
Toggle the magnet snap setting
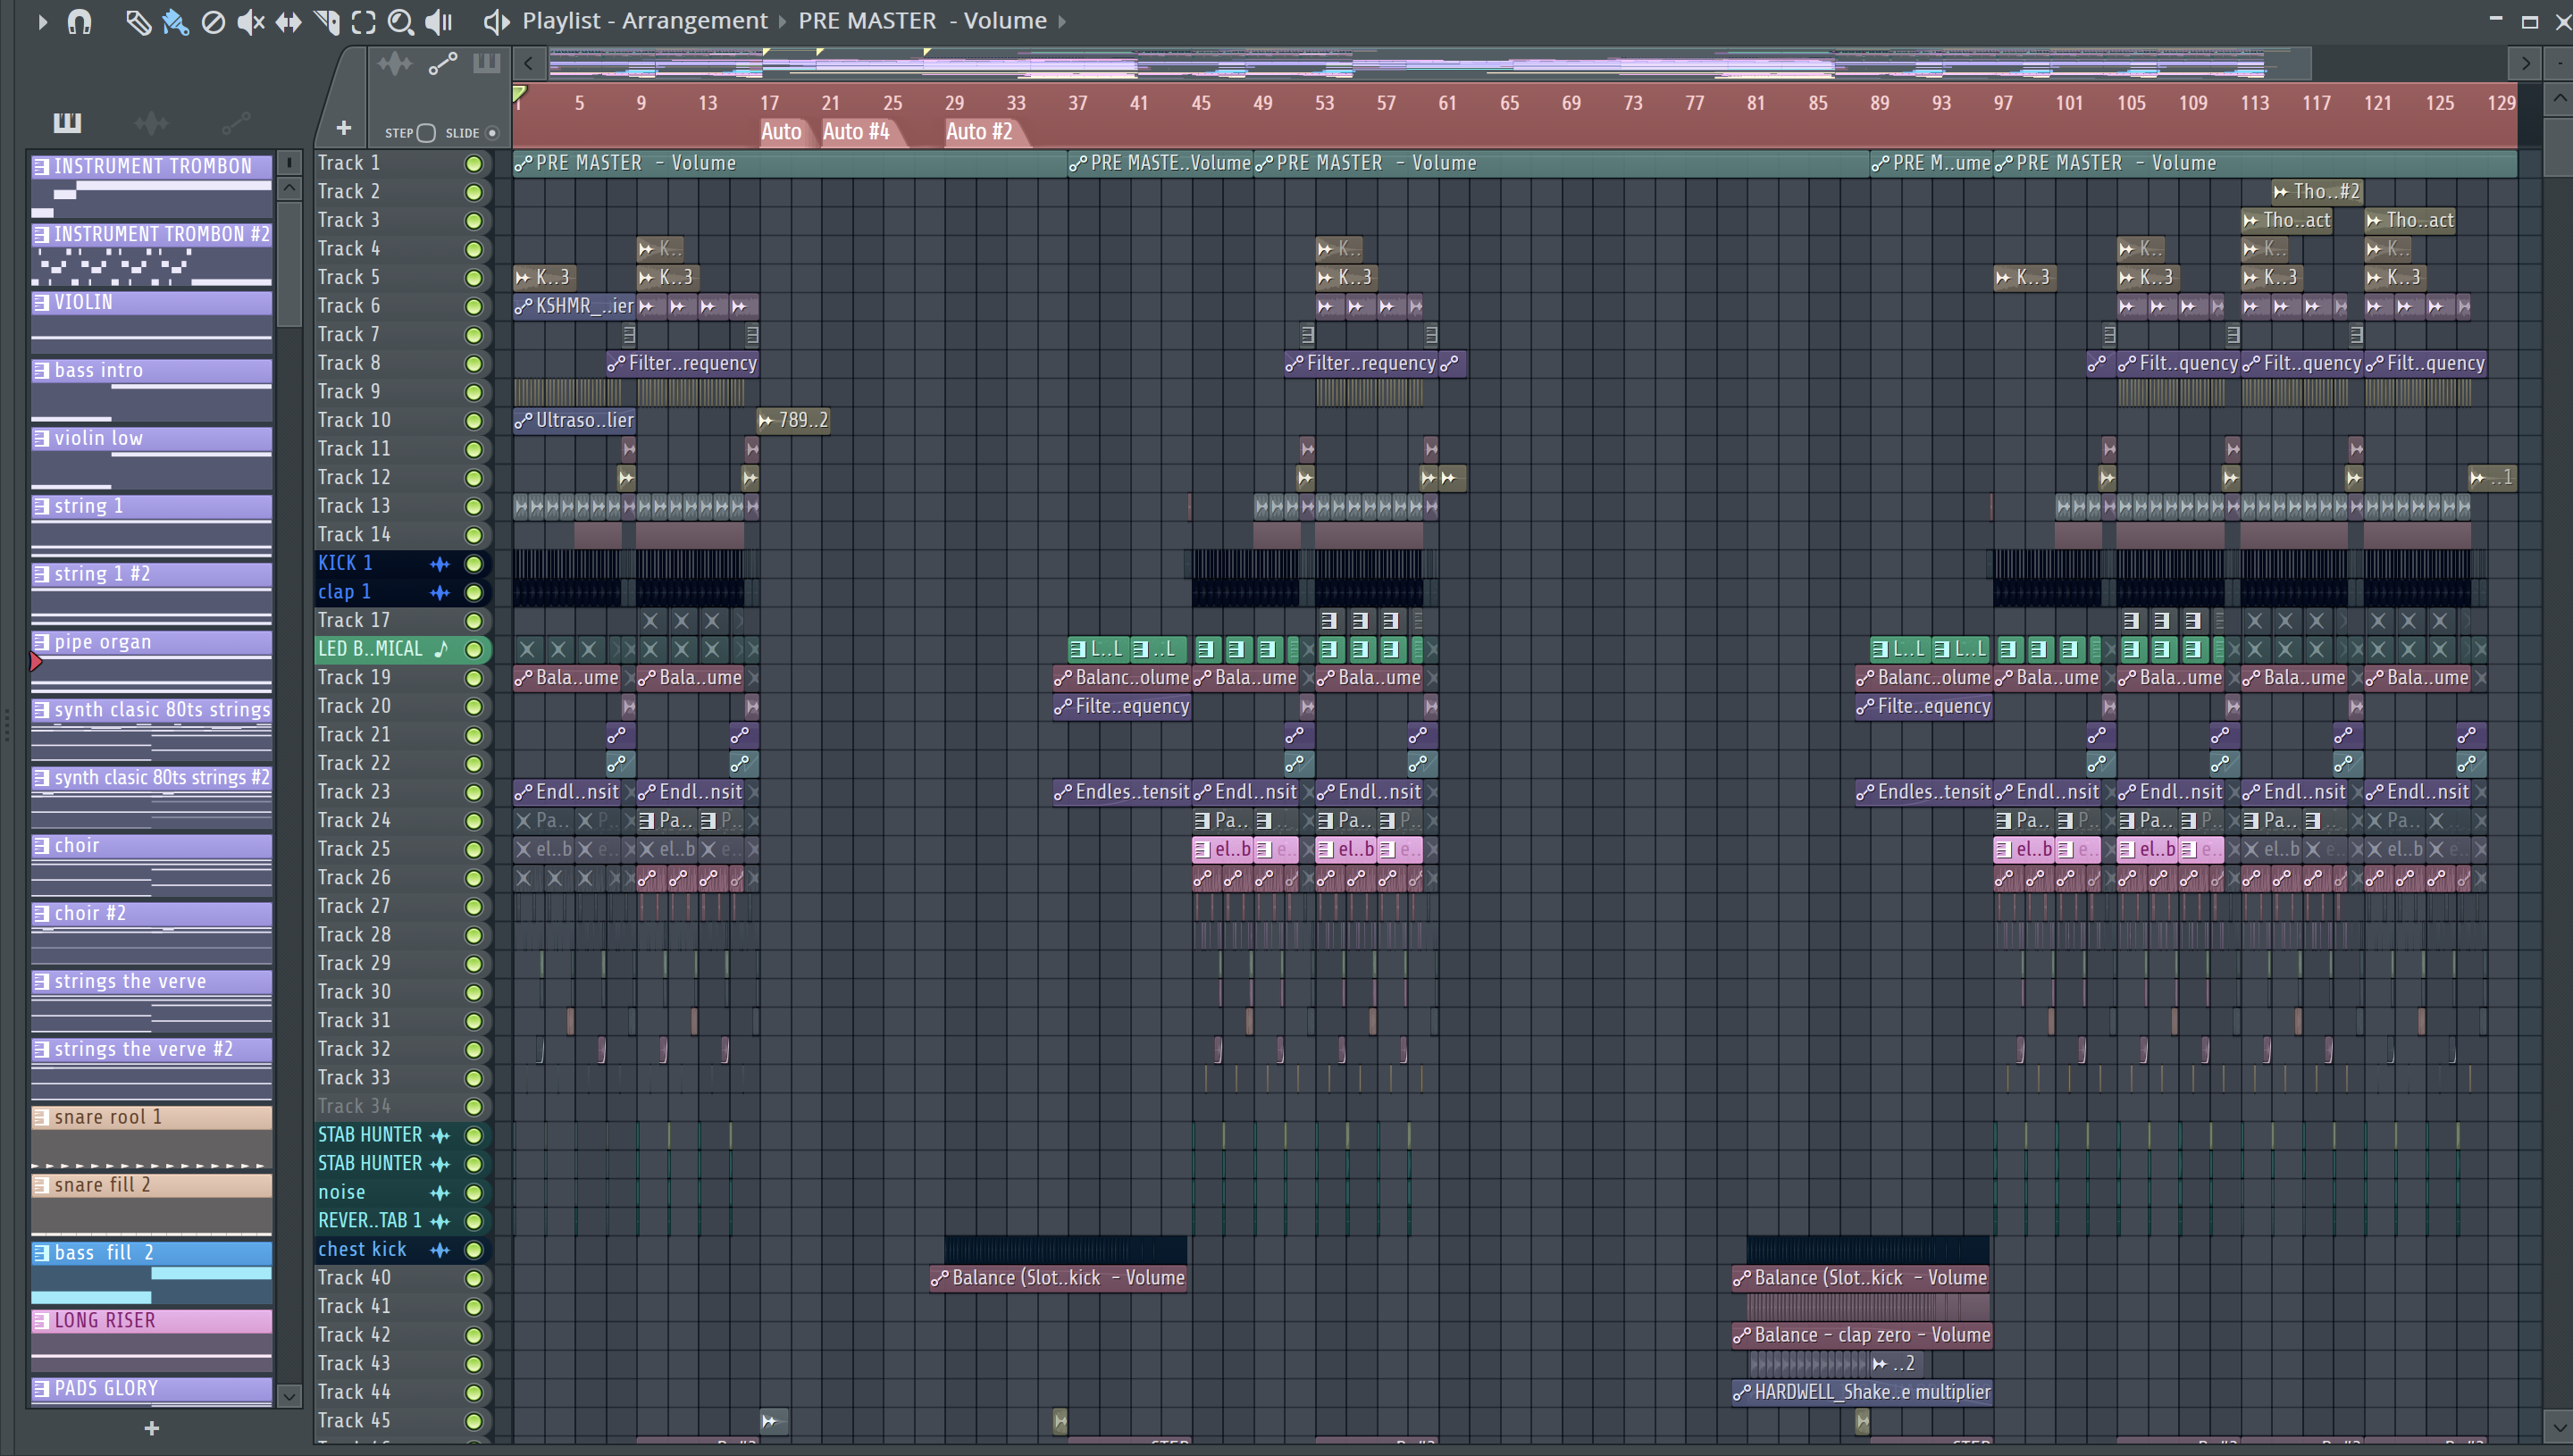(x=79, y=21)
